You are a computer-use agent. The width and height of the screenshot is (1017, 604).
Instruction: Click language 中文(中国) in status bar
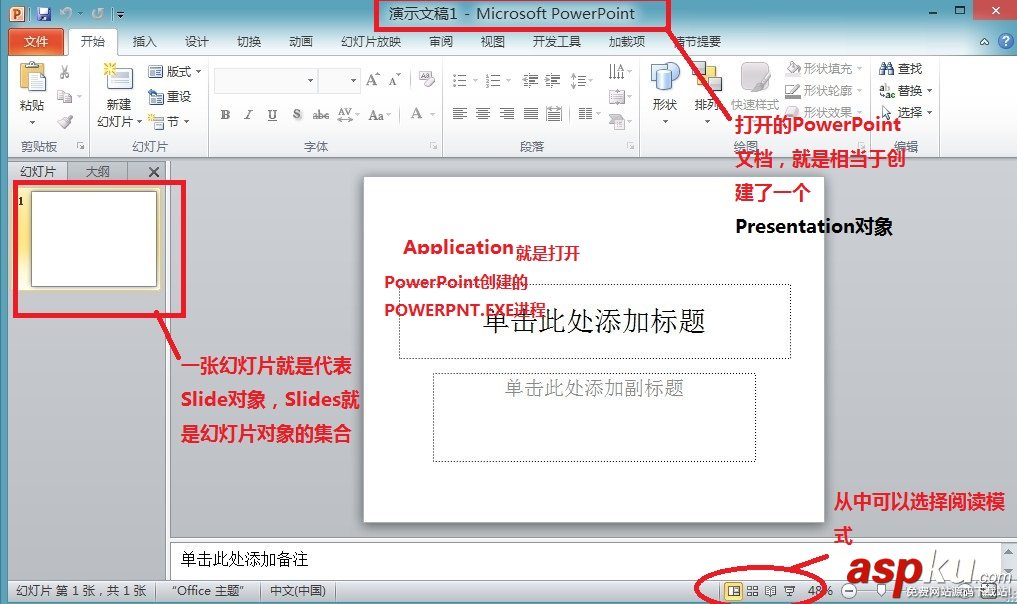tap(298, 590)
